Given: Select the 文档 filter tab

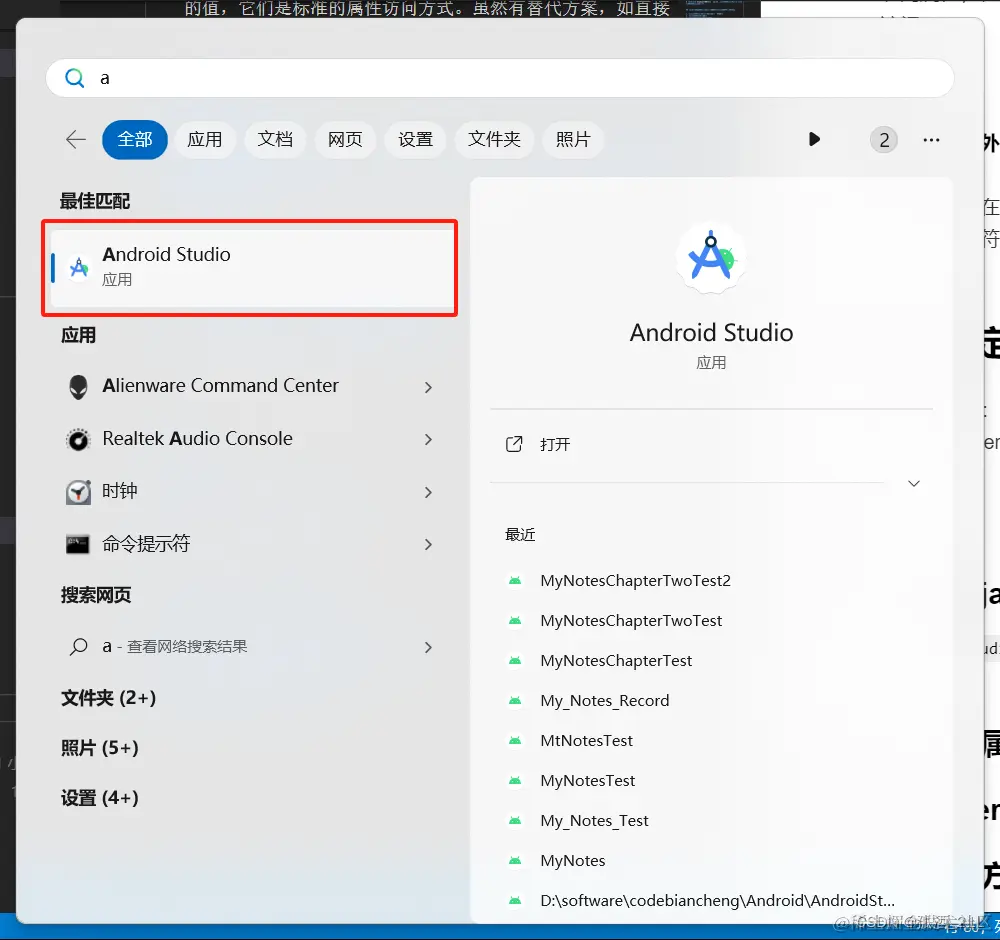Looking at the screenshot, I should coord(275,139).
